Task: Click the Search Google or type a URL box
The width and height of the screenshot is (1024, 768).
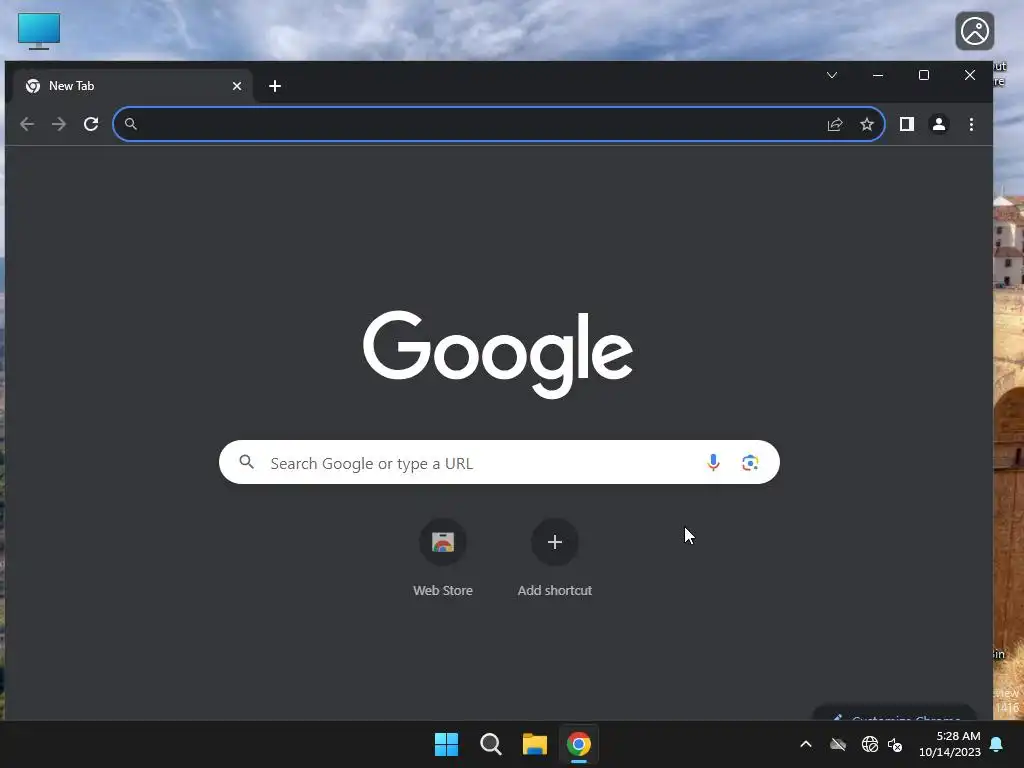Action: [x=499, y=462]
